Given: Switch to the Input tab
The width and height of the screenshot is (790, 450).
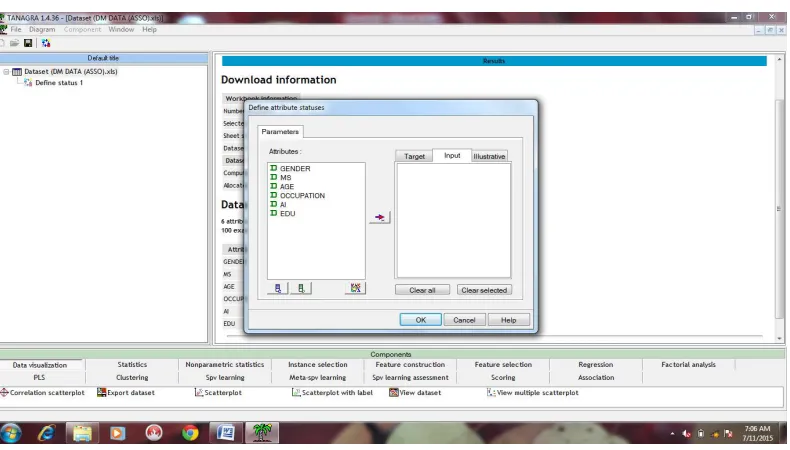Looking at the screenshot, I should (452, 155).
